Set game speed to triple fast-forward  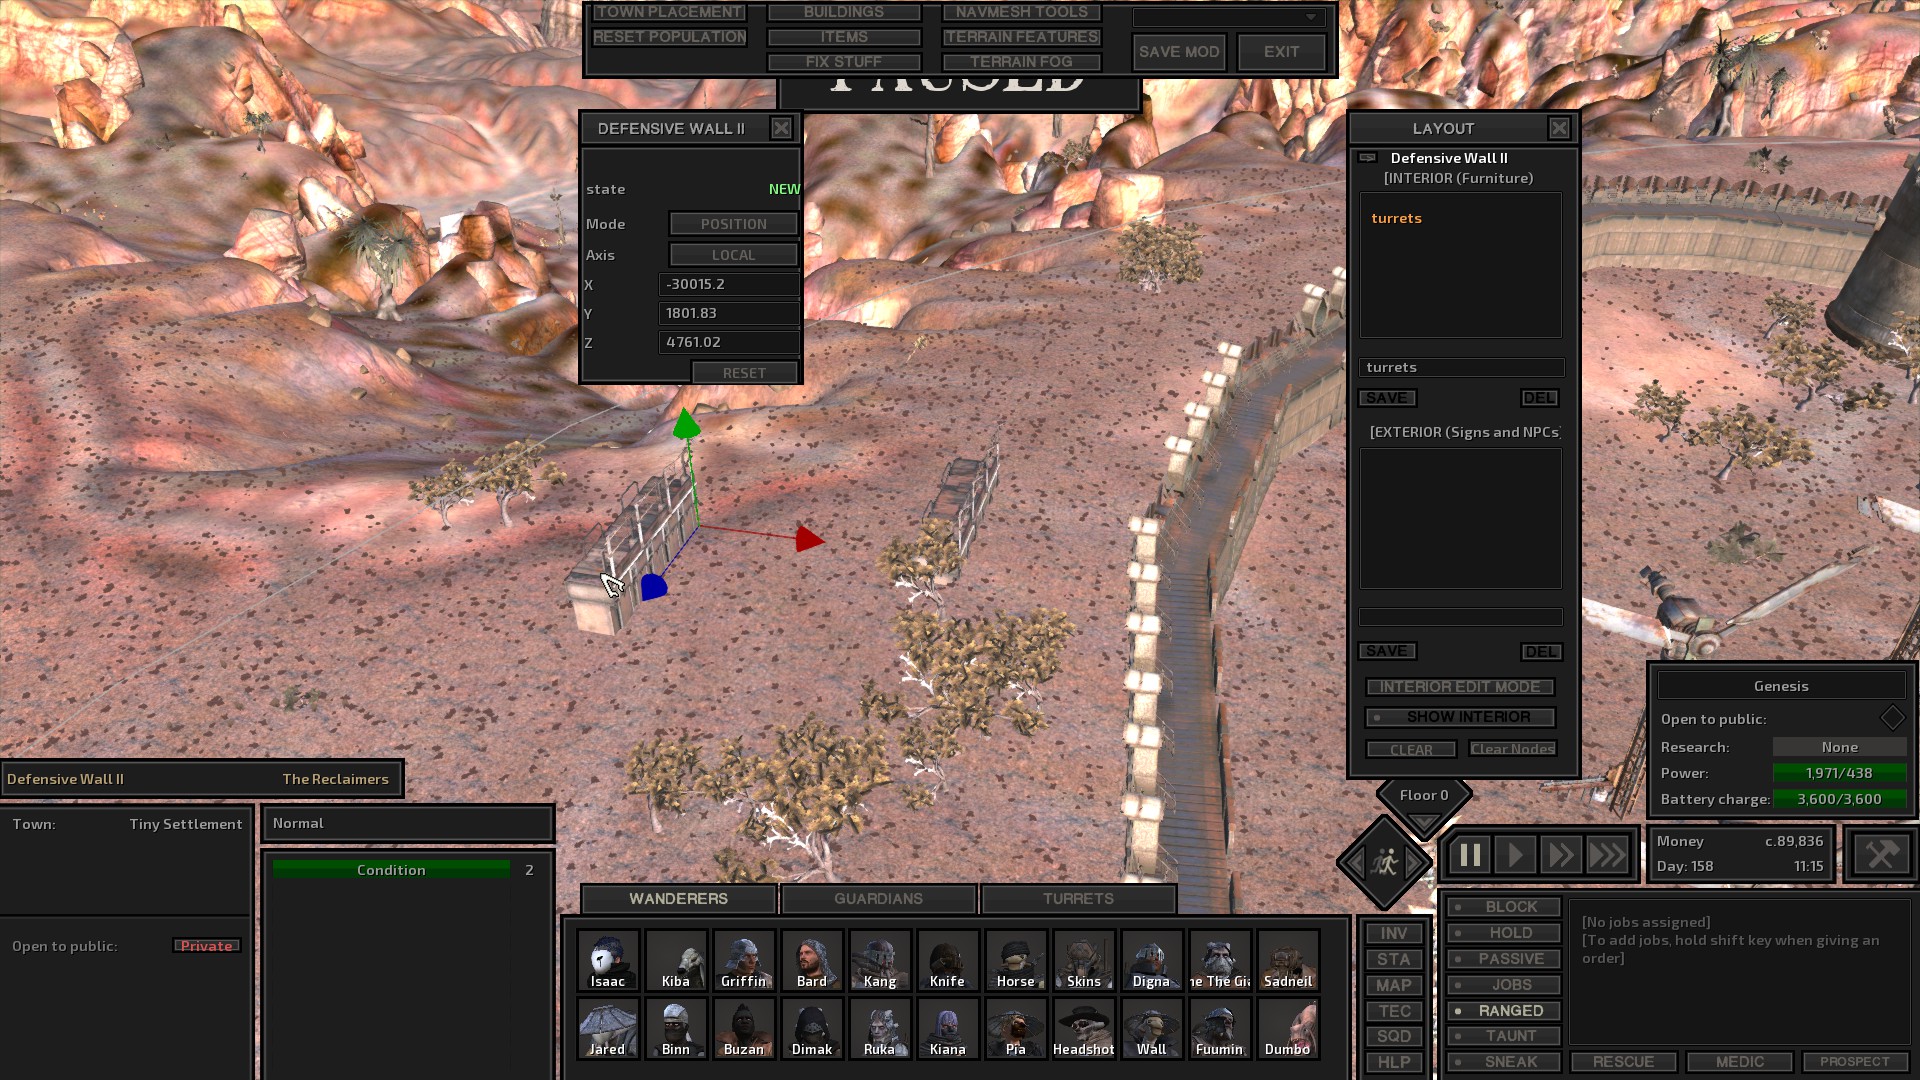[1608, 855]
